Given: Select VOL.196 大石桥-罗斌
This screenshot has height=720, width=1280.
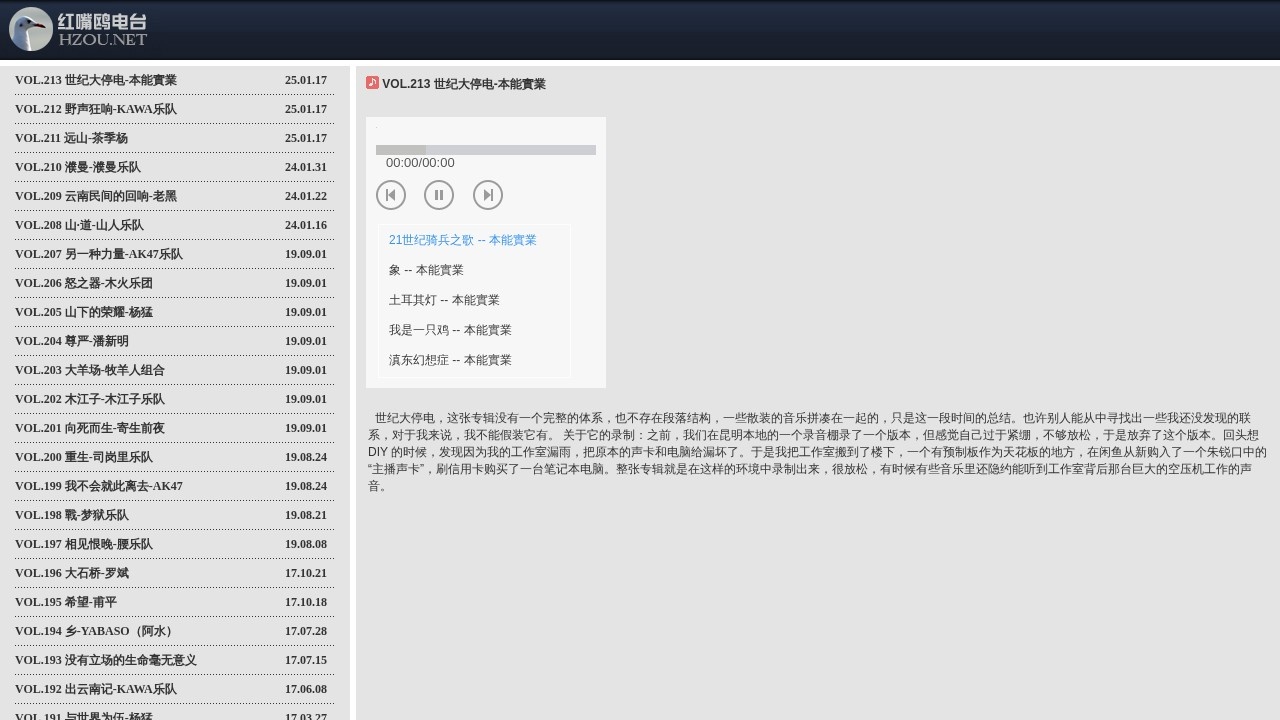Looking at the screenshot, I should [72, 573].
